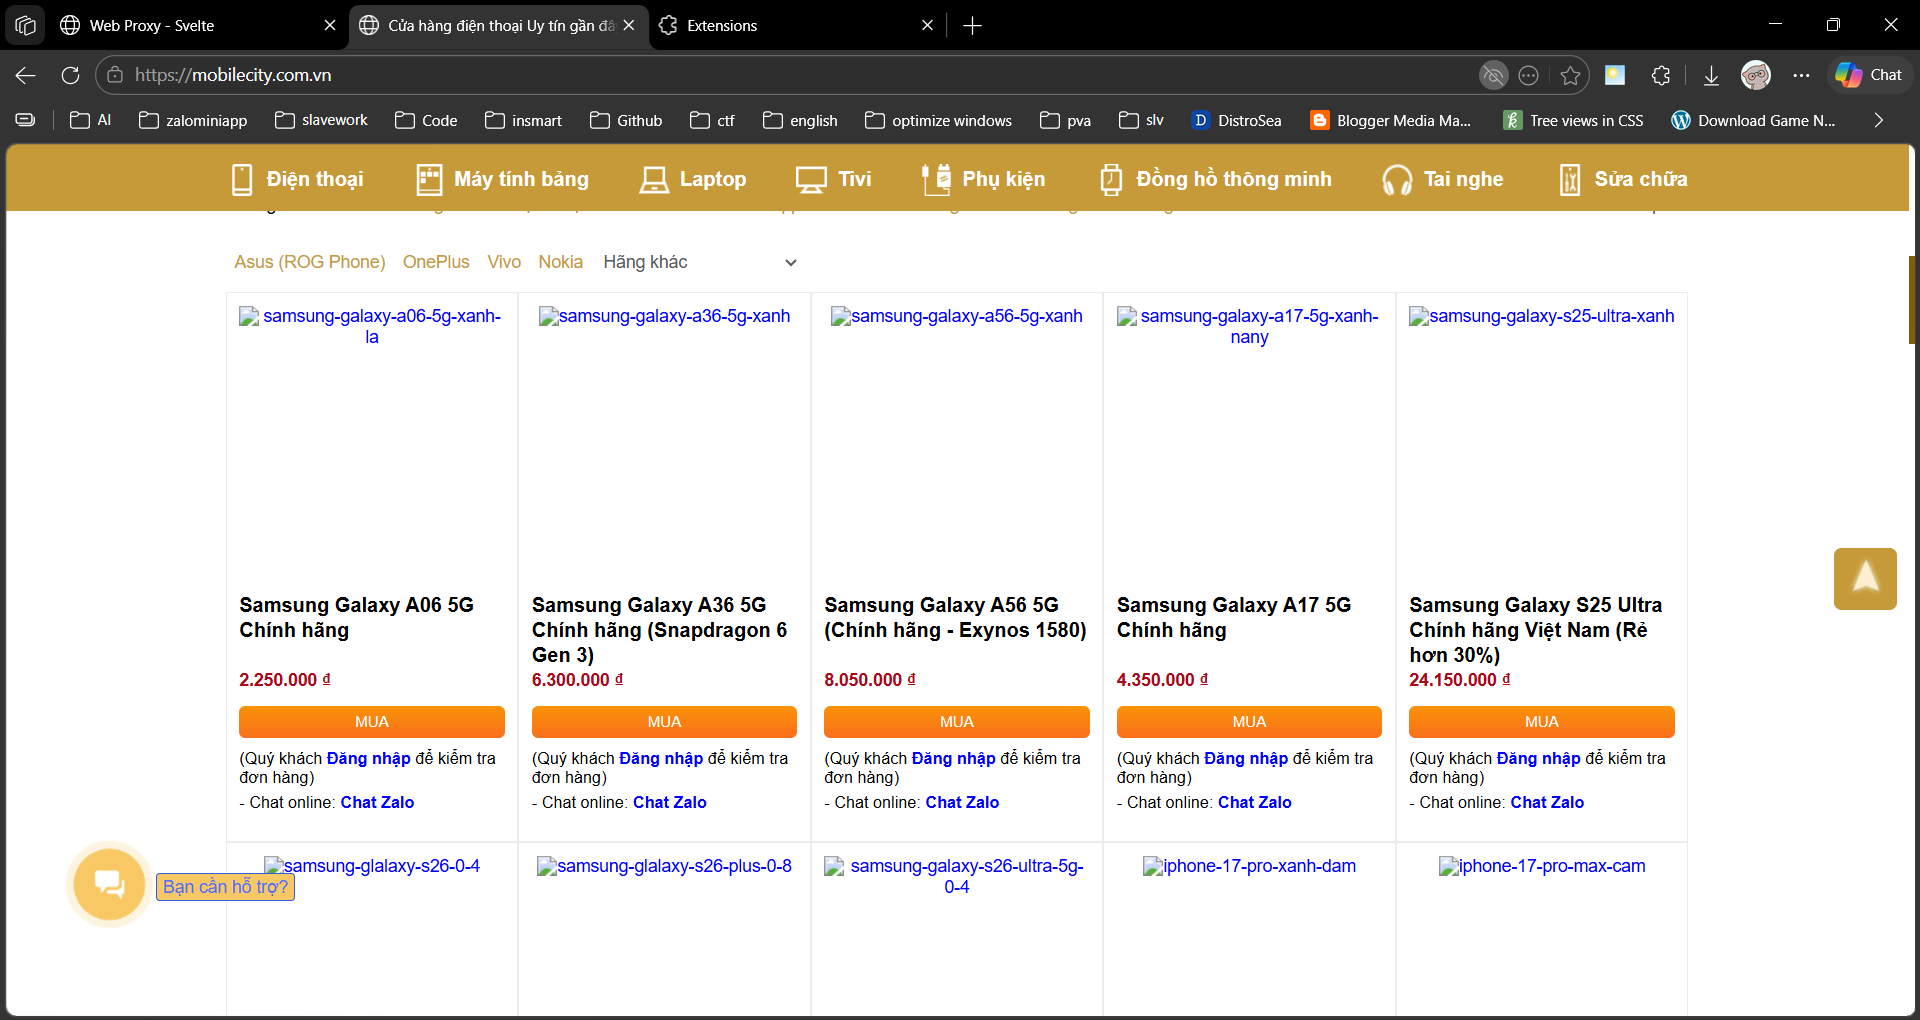Screen dimensions: 1920x1020
Task: Switch to the Web Proxy - Svelte tab
Action: (198, 25)
